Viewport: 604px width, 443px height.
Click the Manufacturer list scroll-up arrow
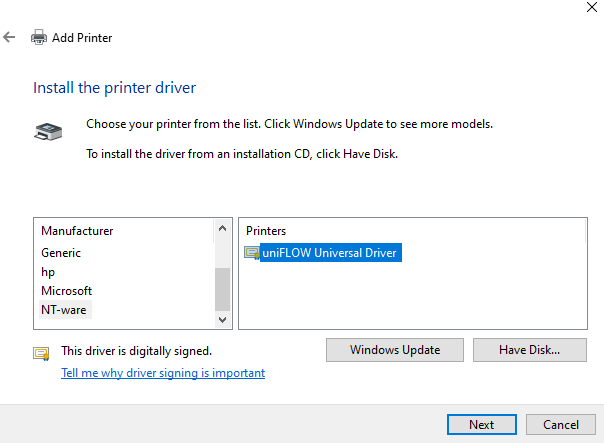click(222, 230)
